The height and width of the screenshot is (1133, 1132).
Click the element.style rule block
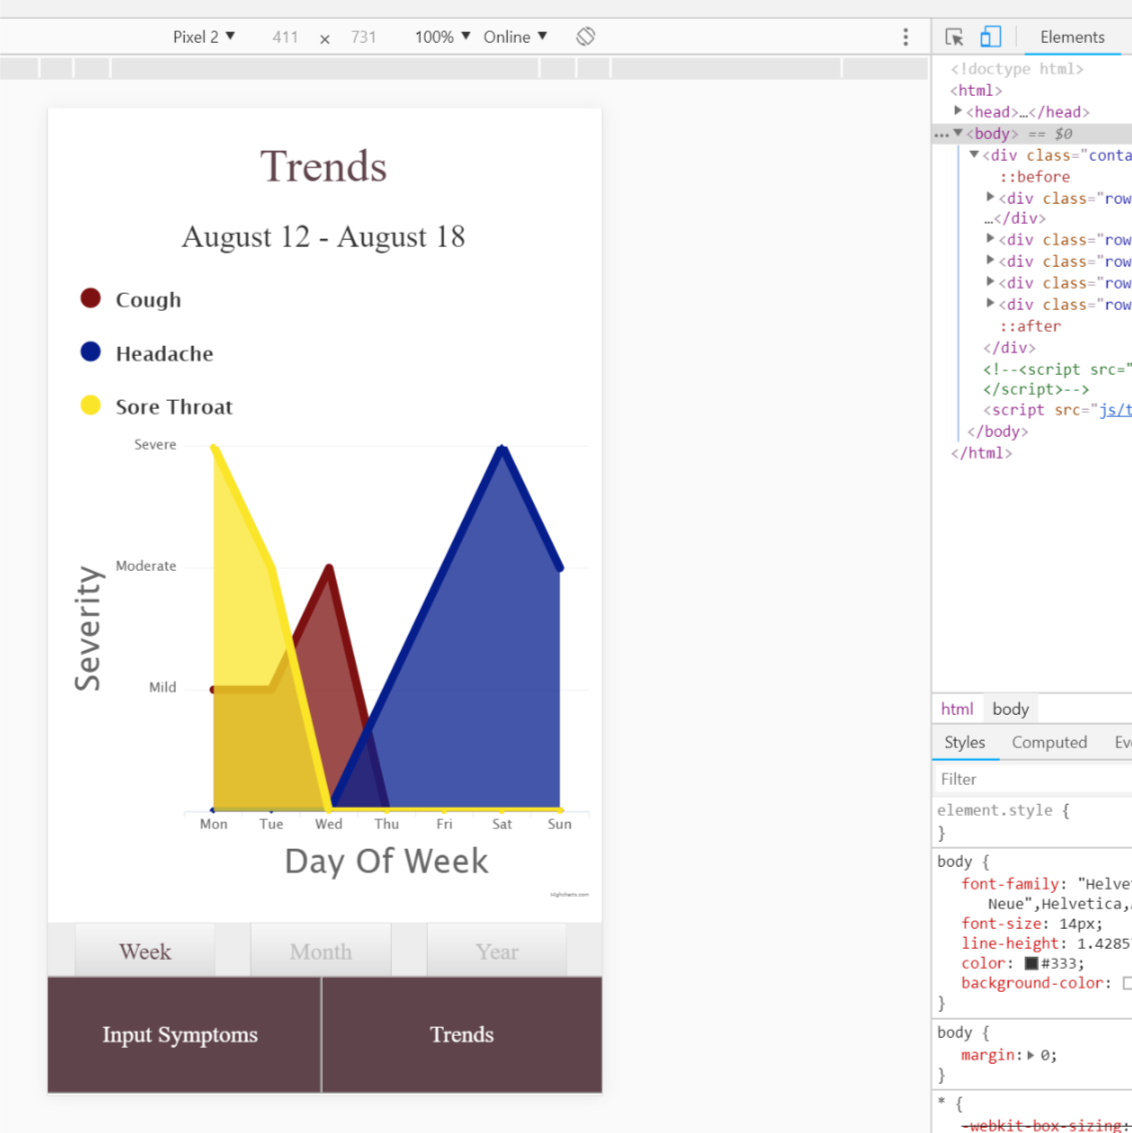[x=1032, y=821]
